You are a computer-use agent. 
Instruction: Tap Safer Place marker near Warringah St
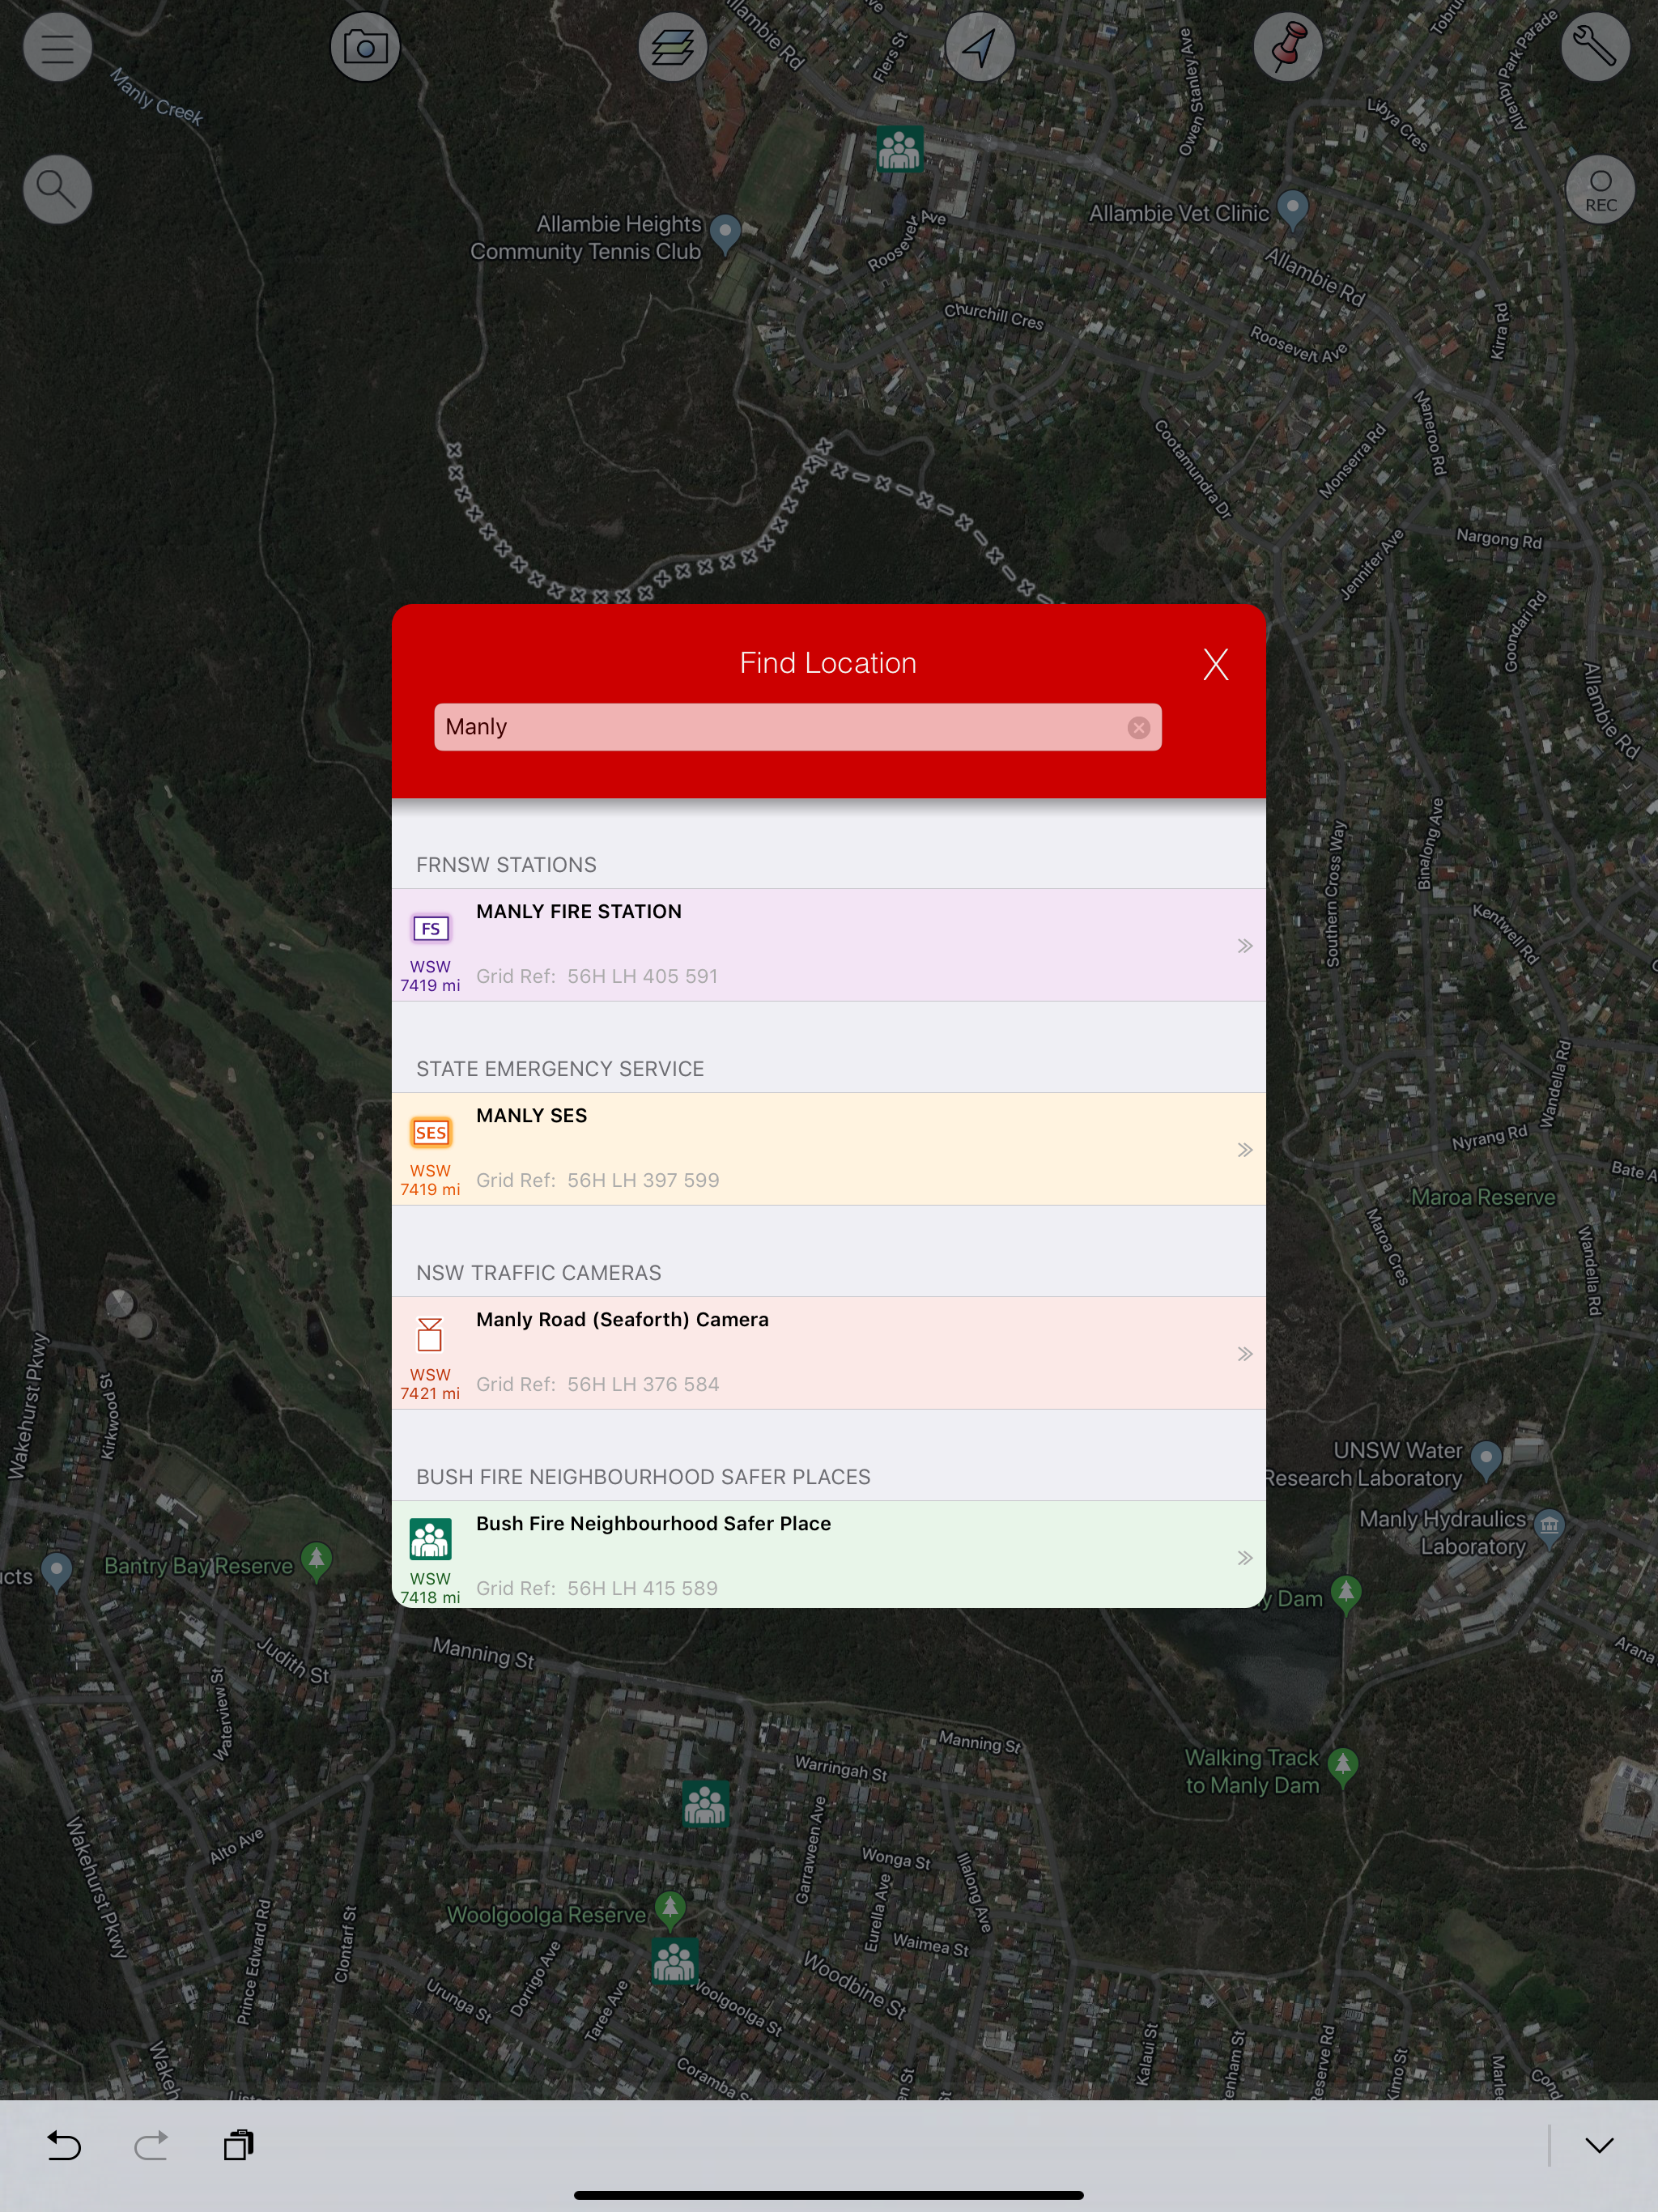705,1804
